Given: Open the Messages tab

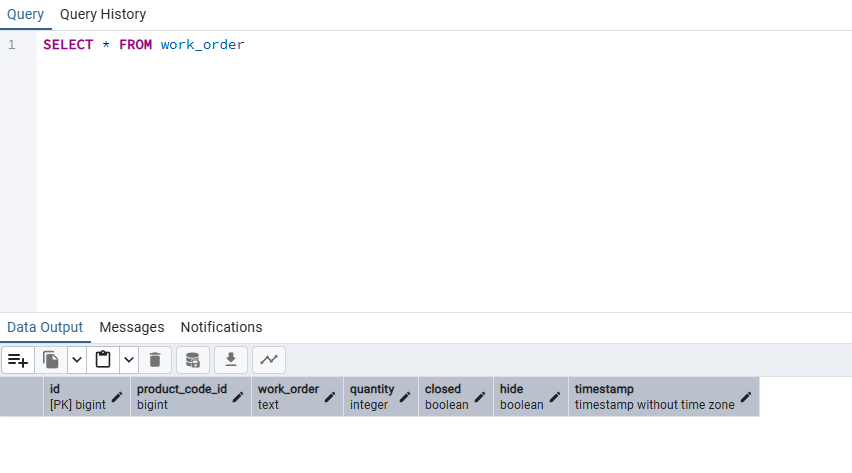Looking at the screenshot, I should pyautogui.click(x=131, y=327).
